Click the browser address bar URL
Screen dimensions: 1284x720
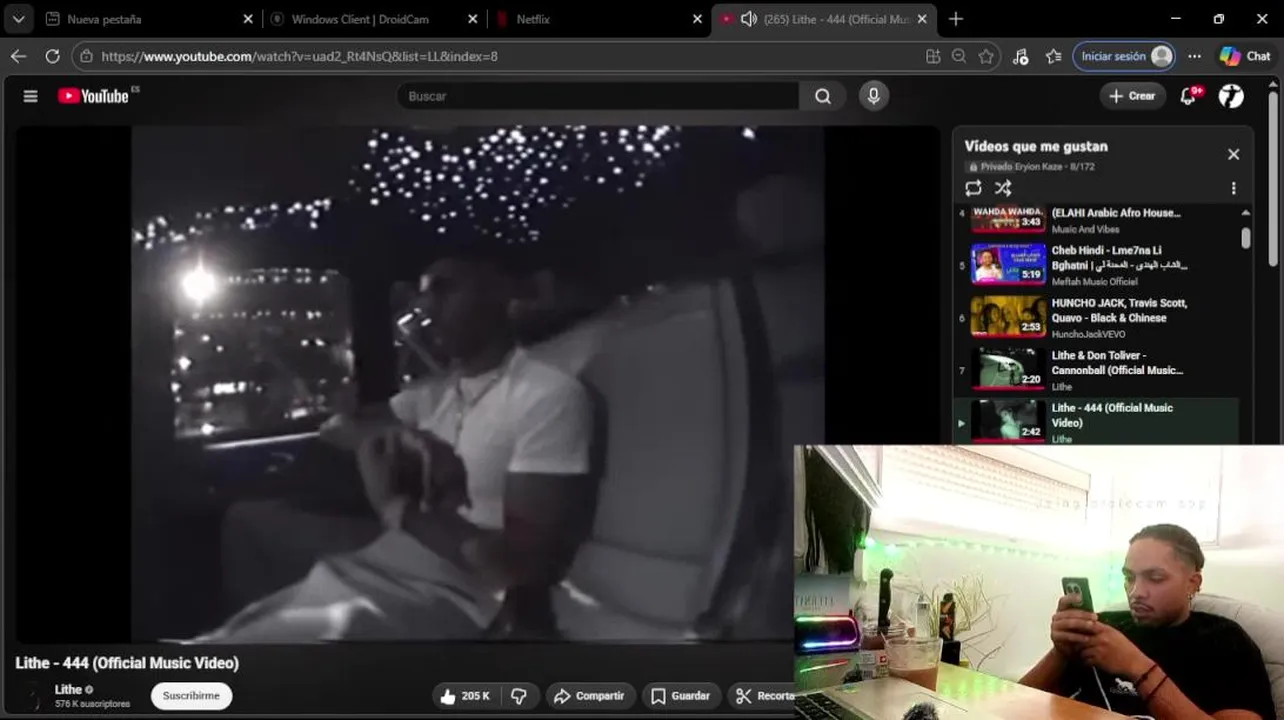click(x=300, y=56)
